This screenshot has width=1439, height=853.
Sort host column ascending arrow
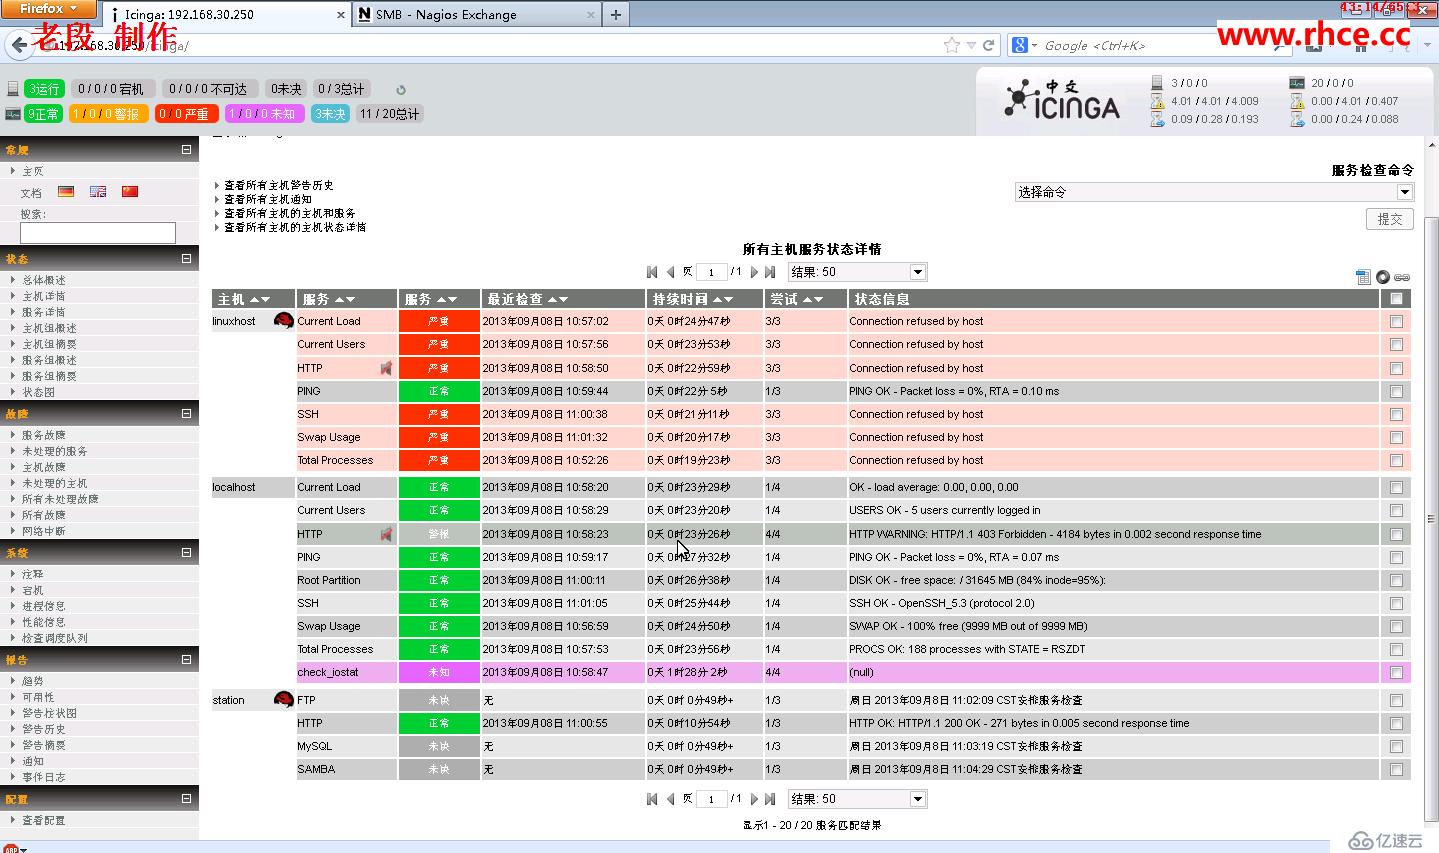[254, 300]
